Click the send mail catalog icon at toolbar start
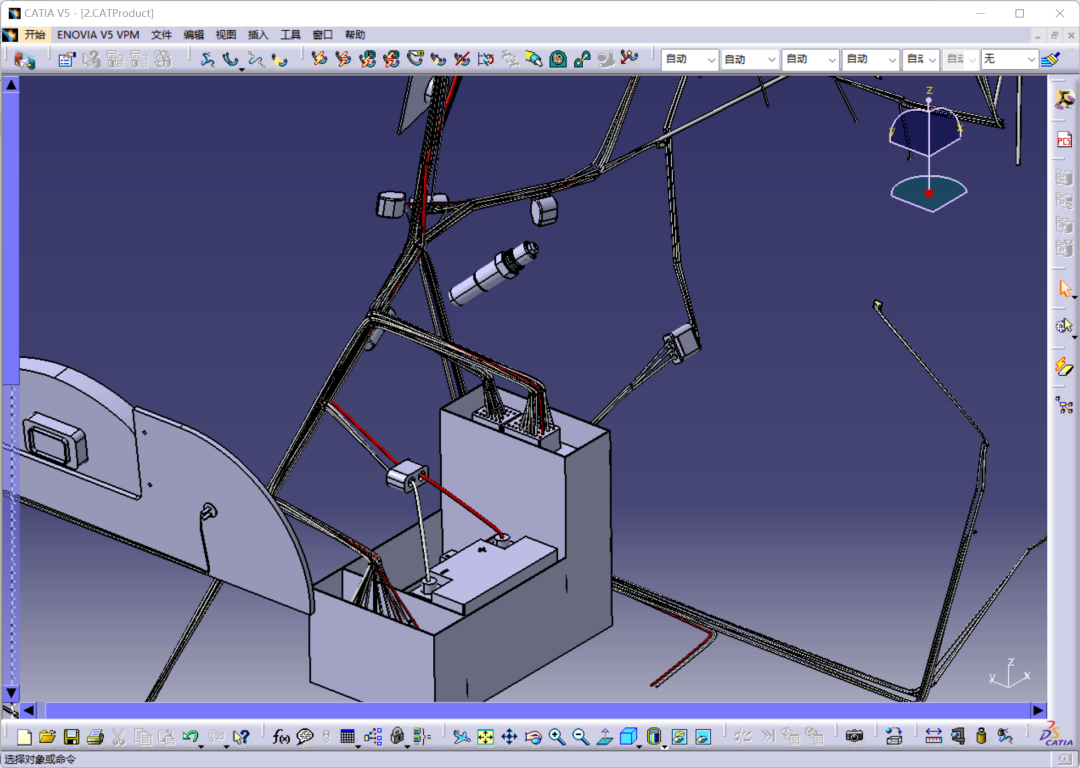 [24, 60]
